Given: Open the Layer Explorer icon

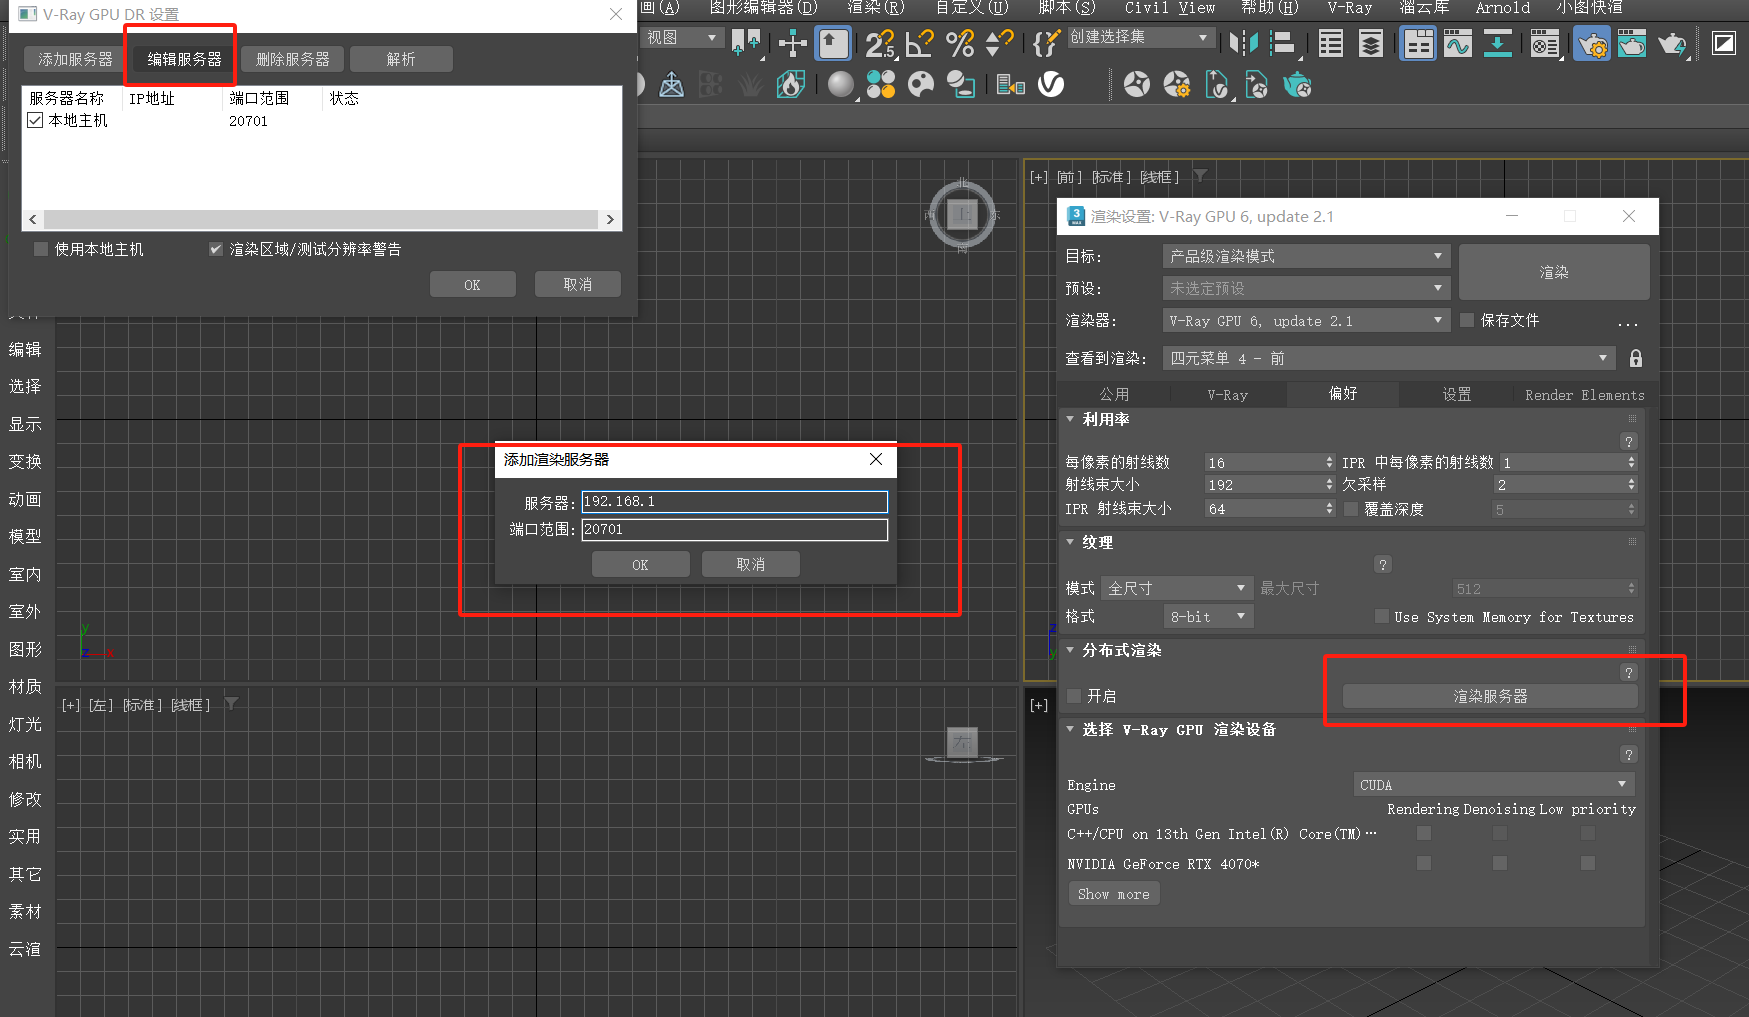Looking at the screenshot, I should (x=1370, y=44).
